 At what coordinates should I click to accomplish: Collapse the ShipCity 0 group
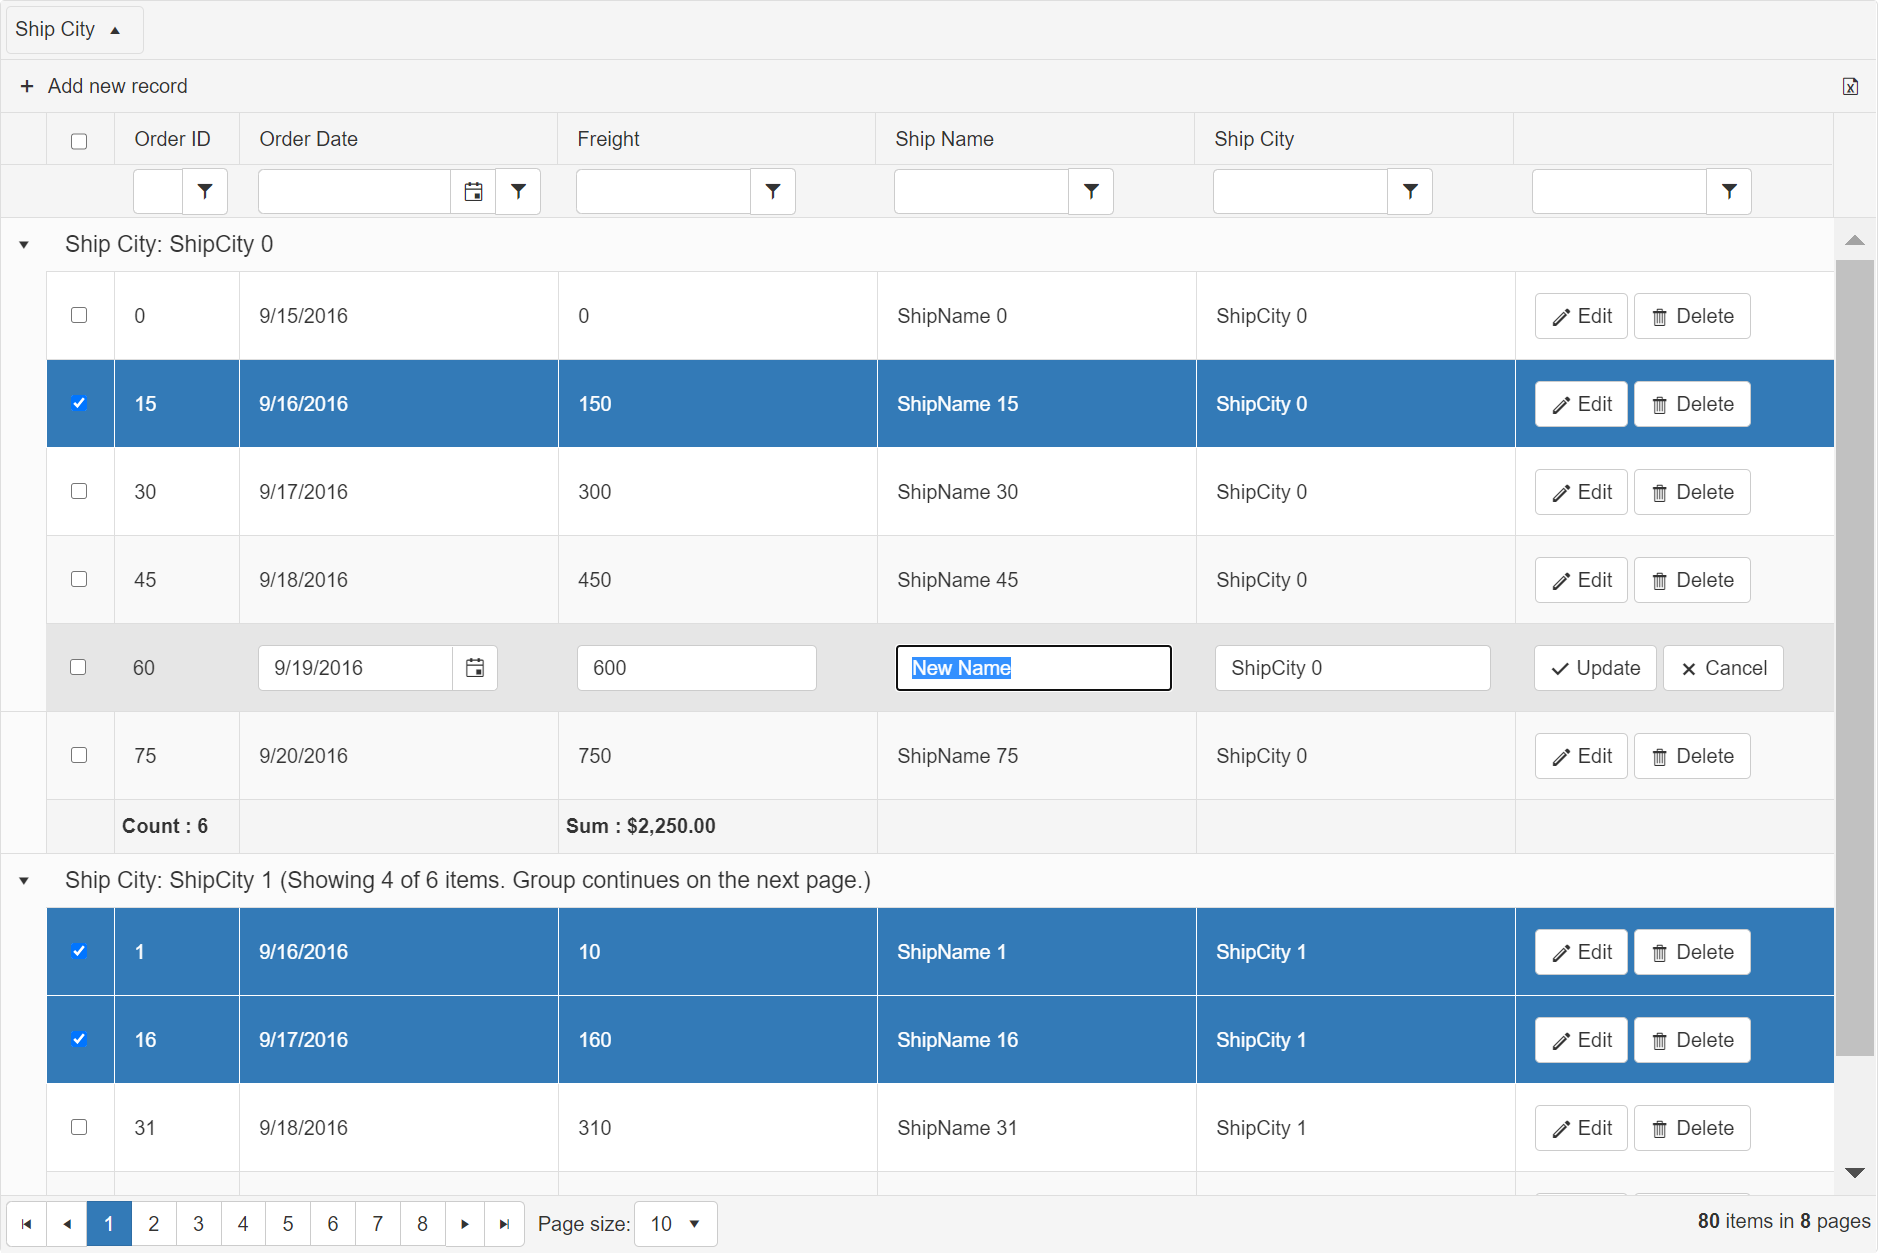coord(24,245)
